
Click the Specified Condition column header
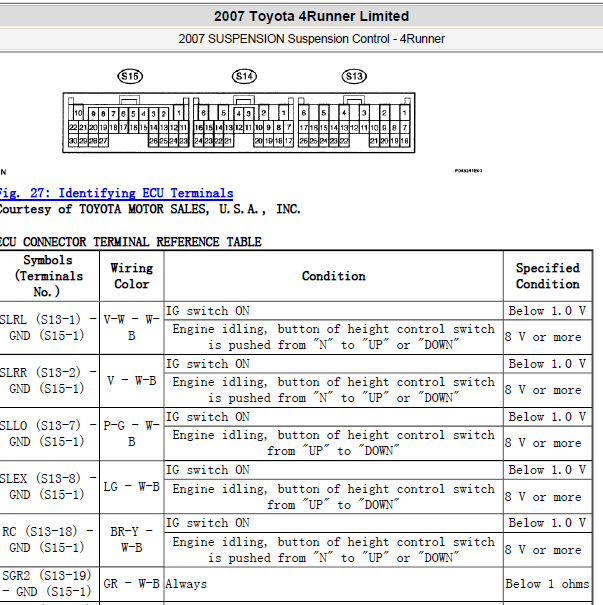point(548,276)
